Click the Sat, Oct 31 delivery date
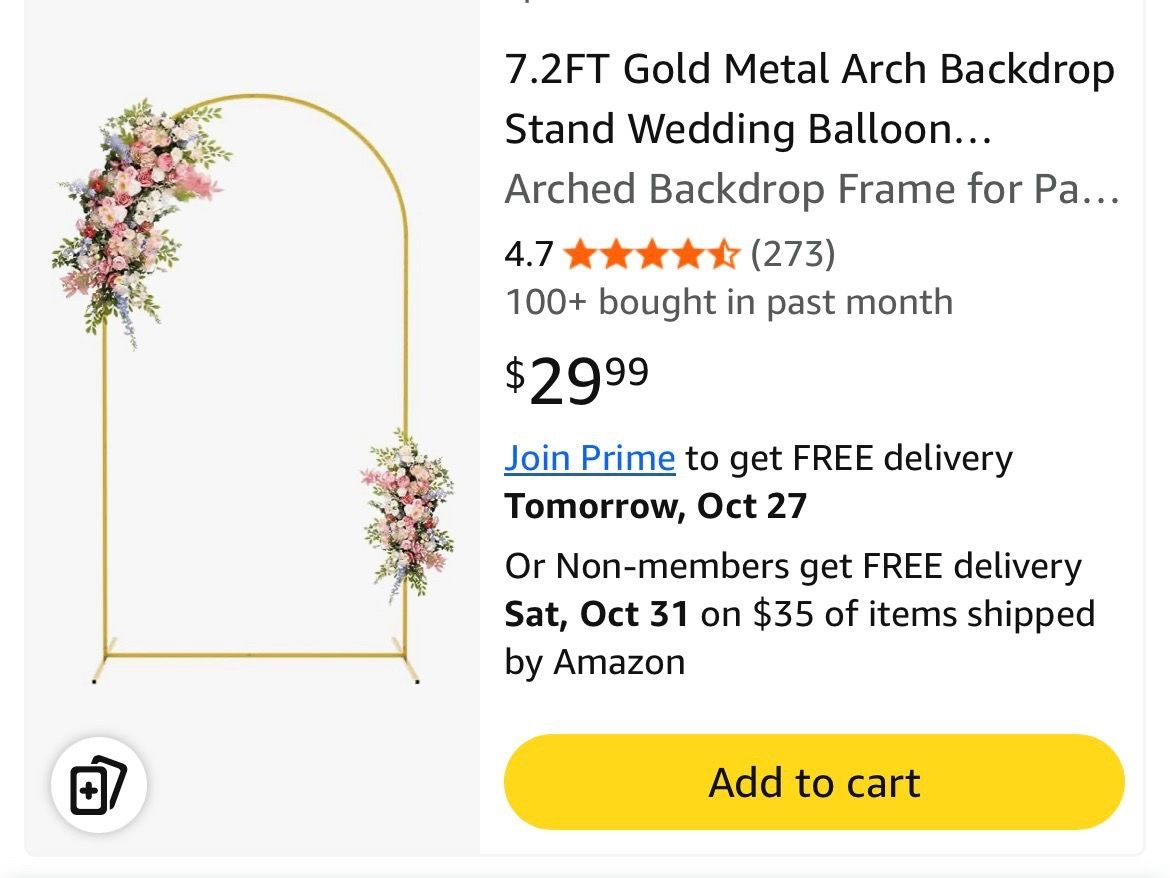The width and height of the screenshot is (1170, 878). [x=596, y=614]
